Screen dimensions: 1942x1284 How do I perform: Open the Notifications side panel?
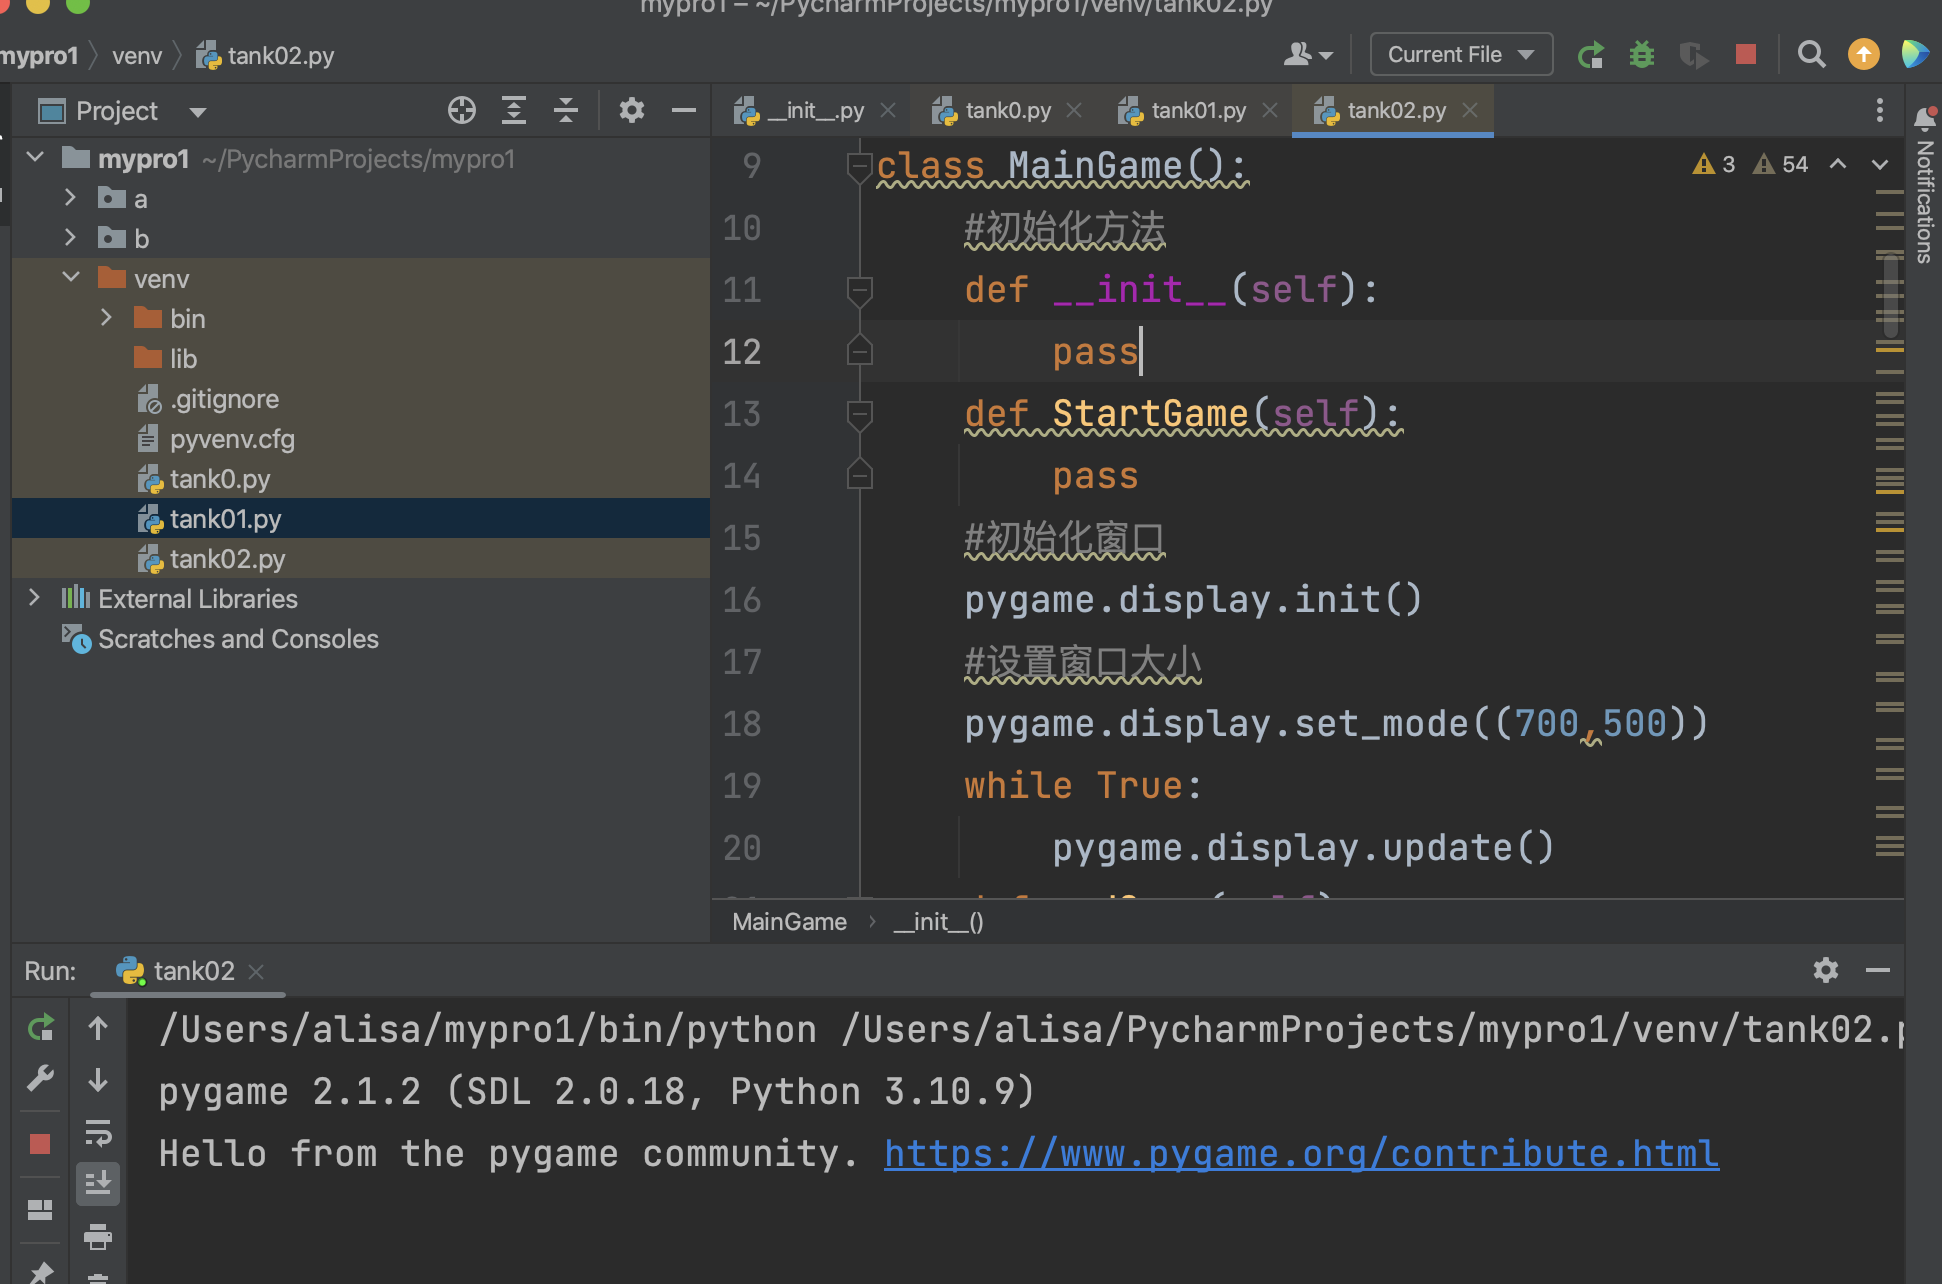point(1924,185)
